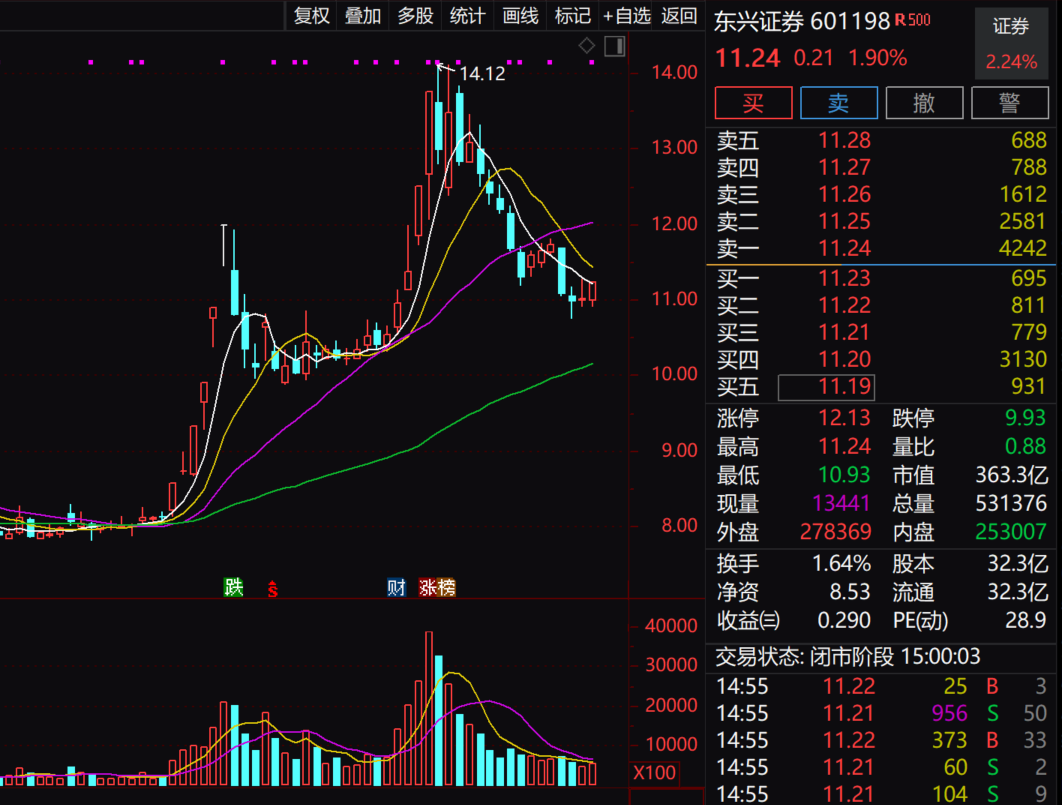Open the 画线 drawing tools
The image size is (1062, 805).
click(519, 16)
